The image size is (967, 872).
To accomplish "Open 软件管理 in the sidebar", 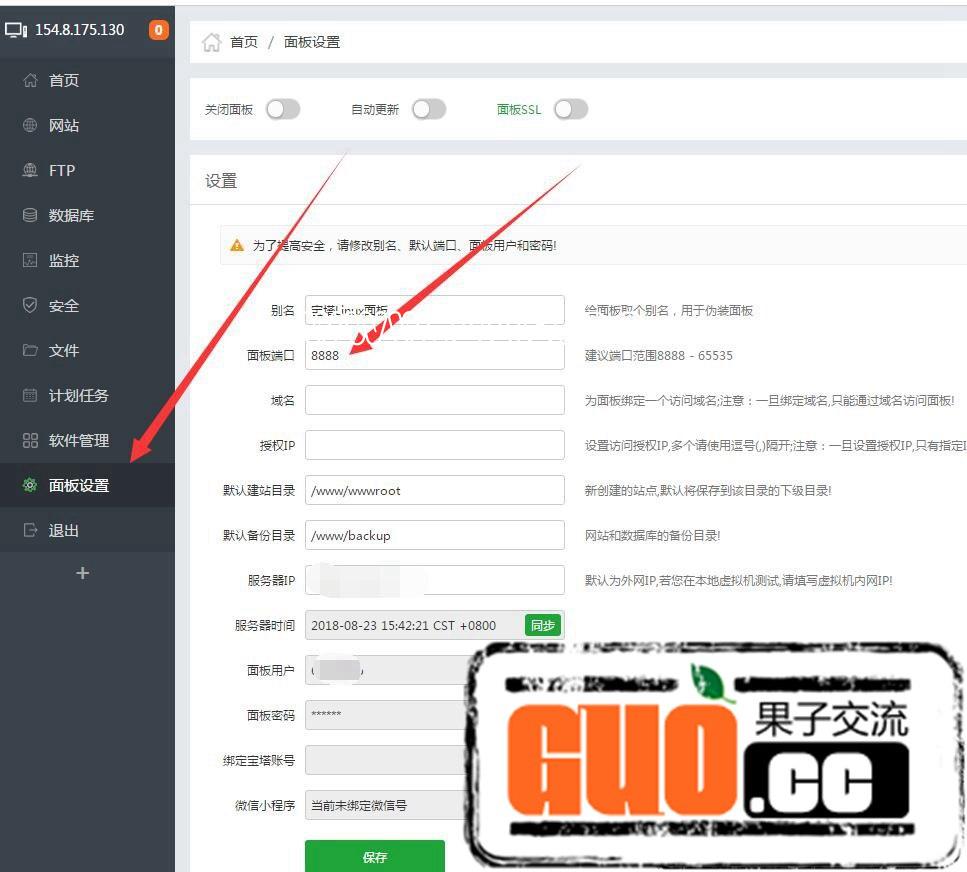I will click(78, 441).
